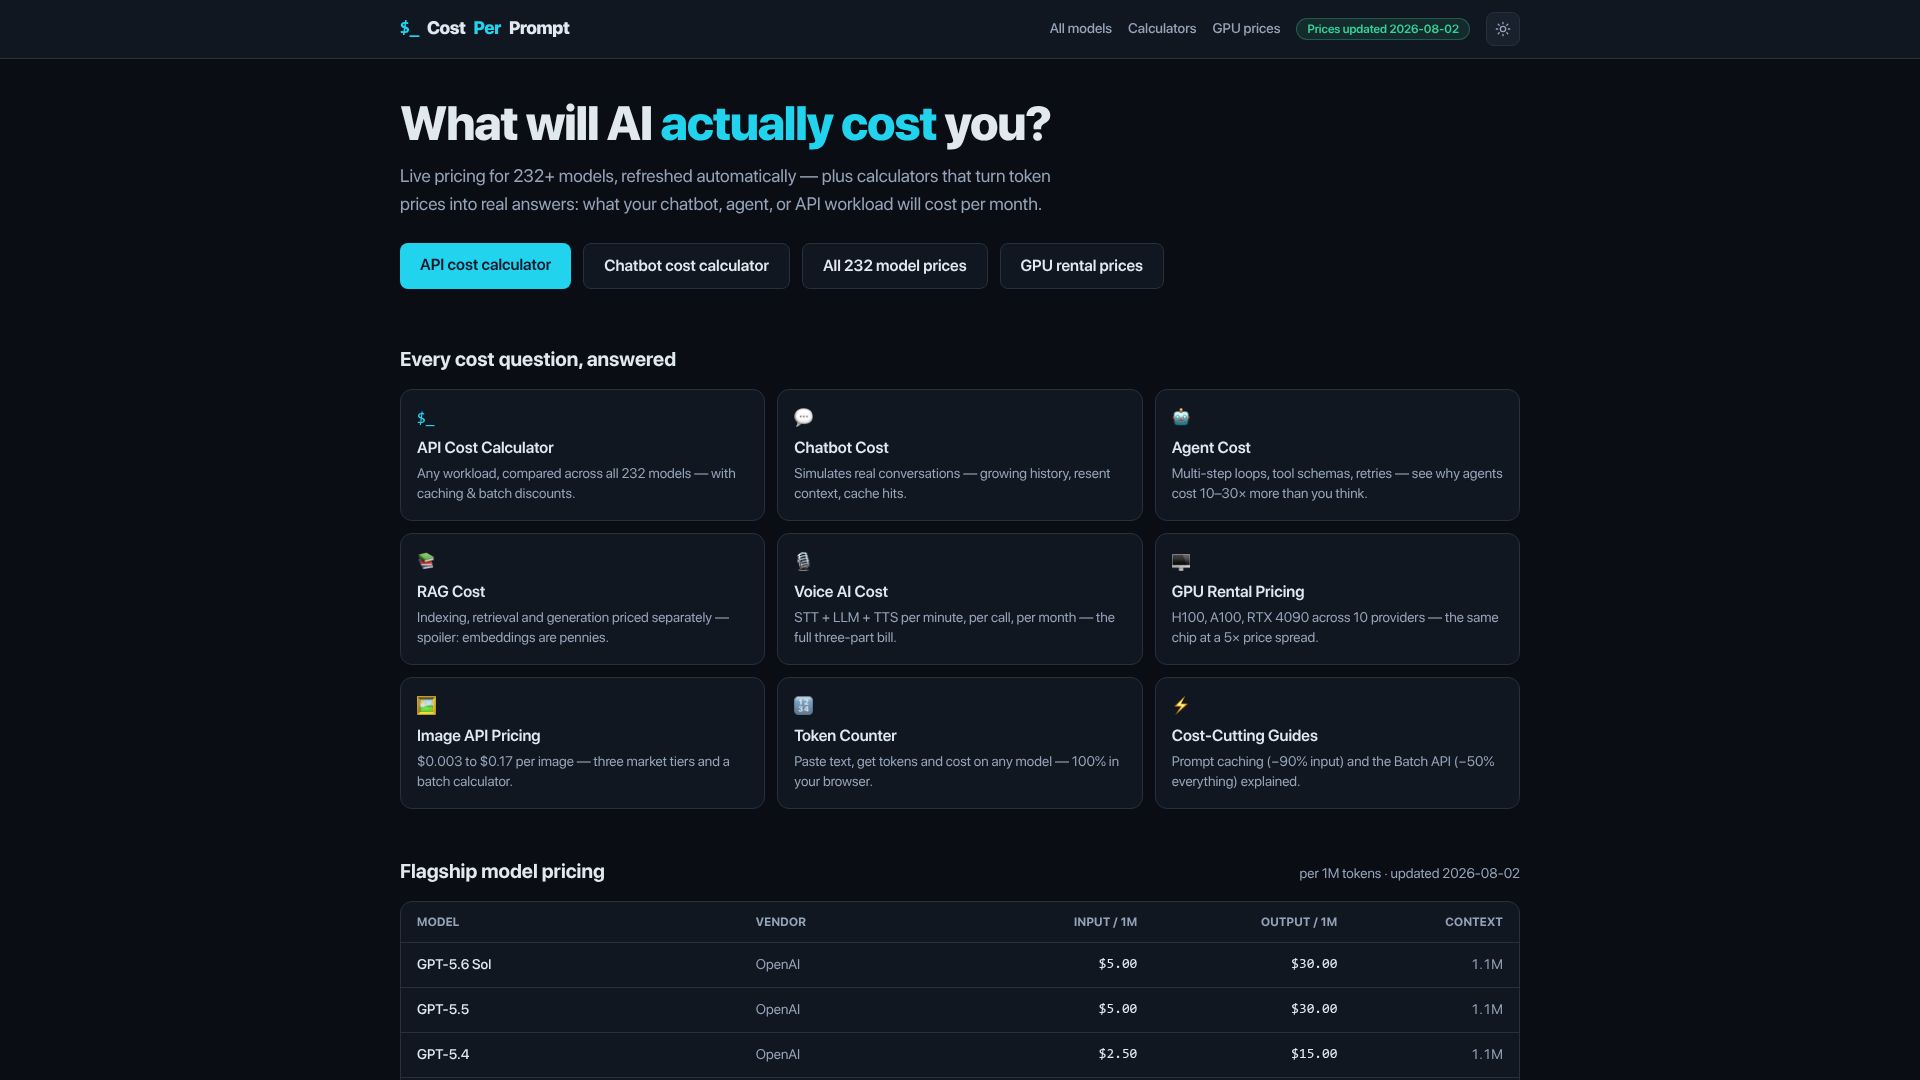Screen dimensions: 1920x1080
Task: Click the 1.1M context value for GPT-5.6 Sol
Action: click(1487, 965)
